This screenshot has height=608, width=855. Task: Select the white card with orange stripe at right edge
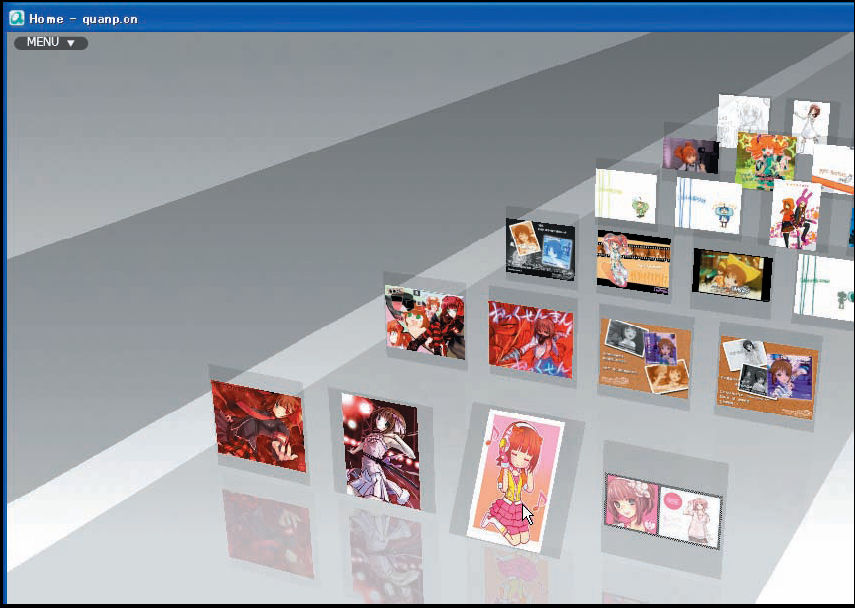tap(833, 169)
